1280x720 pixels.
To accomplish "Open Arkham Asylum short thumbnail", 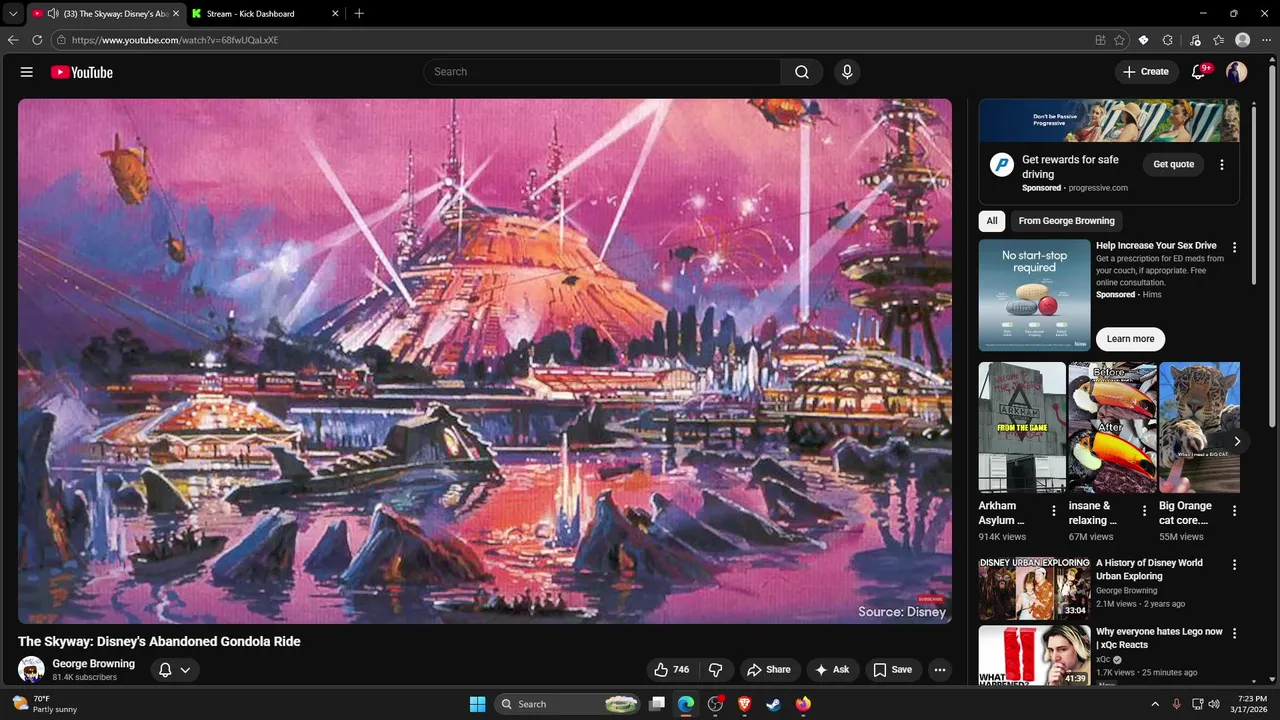I will [x=1022, y=427].
